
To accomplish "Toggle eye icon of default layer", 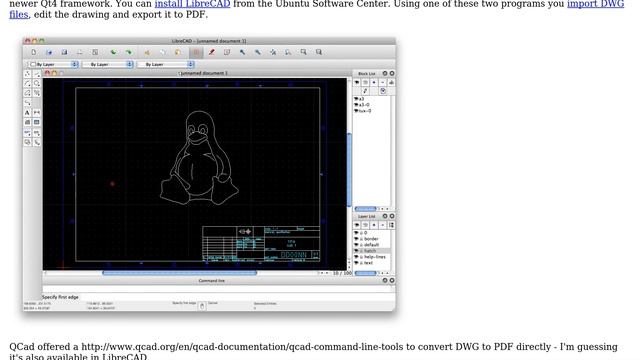I will coord(356,245).
